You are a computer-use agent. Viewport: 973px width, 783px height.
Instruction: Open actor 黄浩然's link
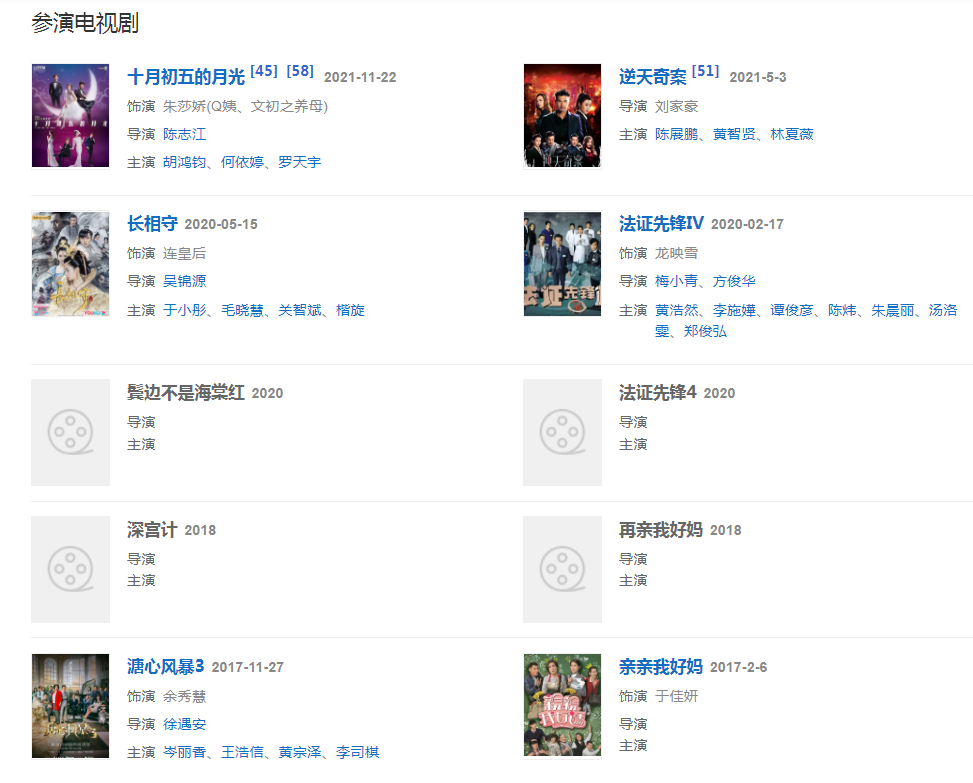676,310
